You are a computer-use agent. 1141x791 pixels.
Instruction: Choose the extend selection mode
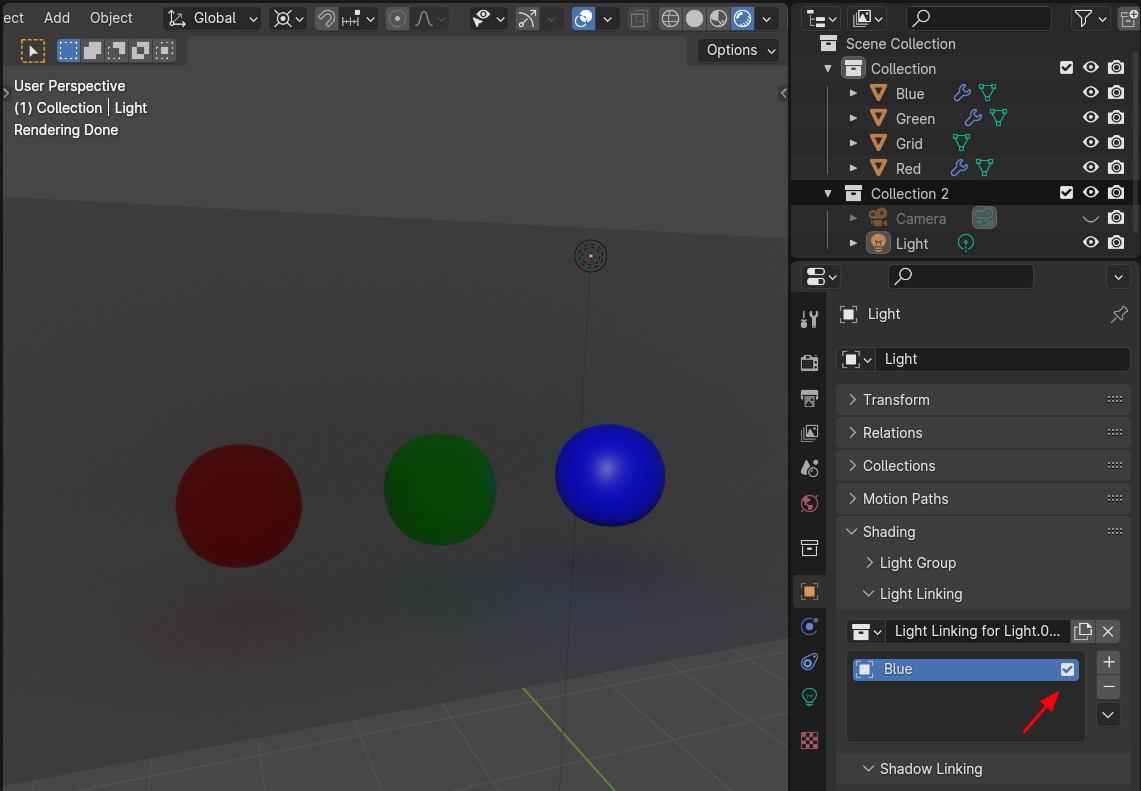[92, 50]
